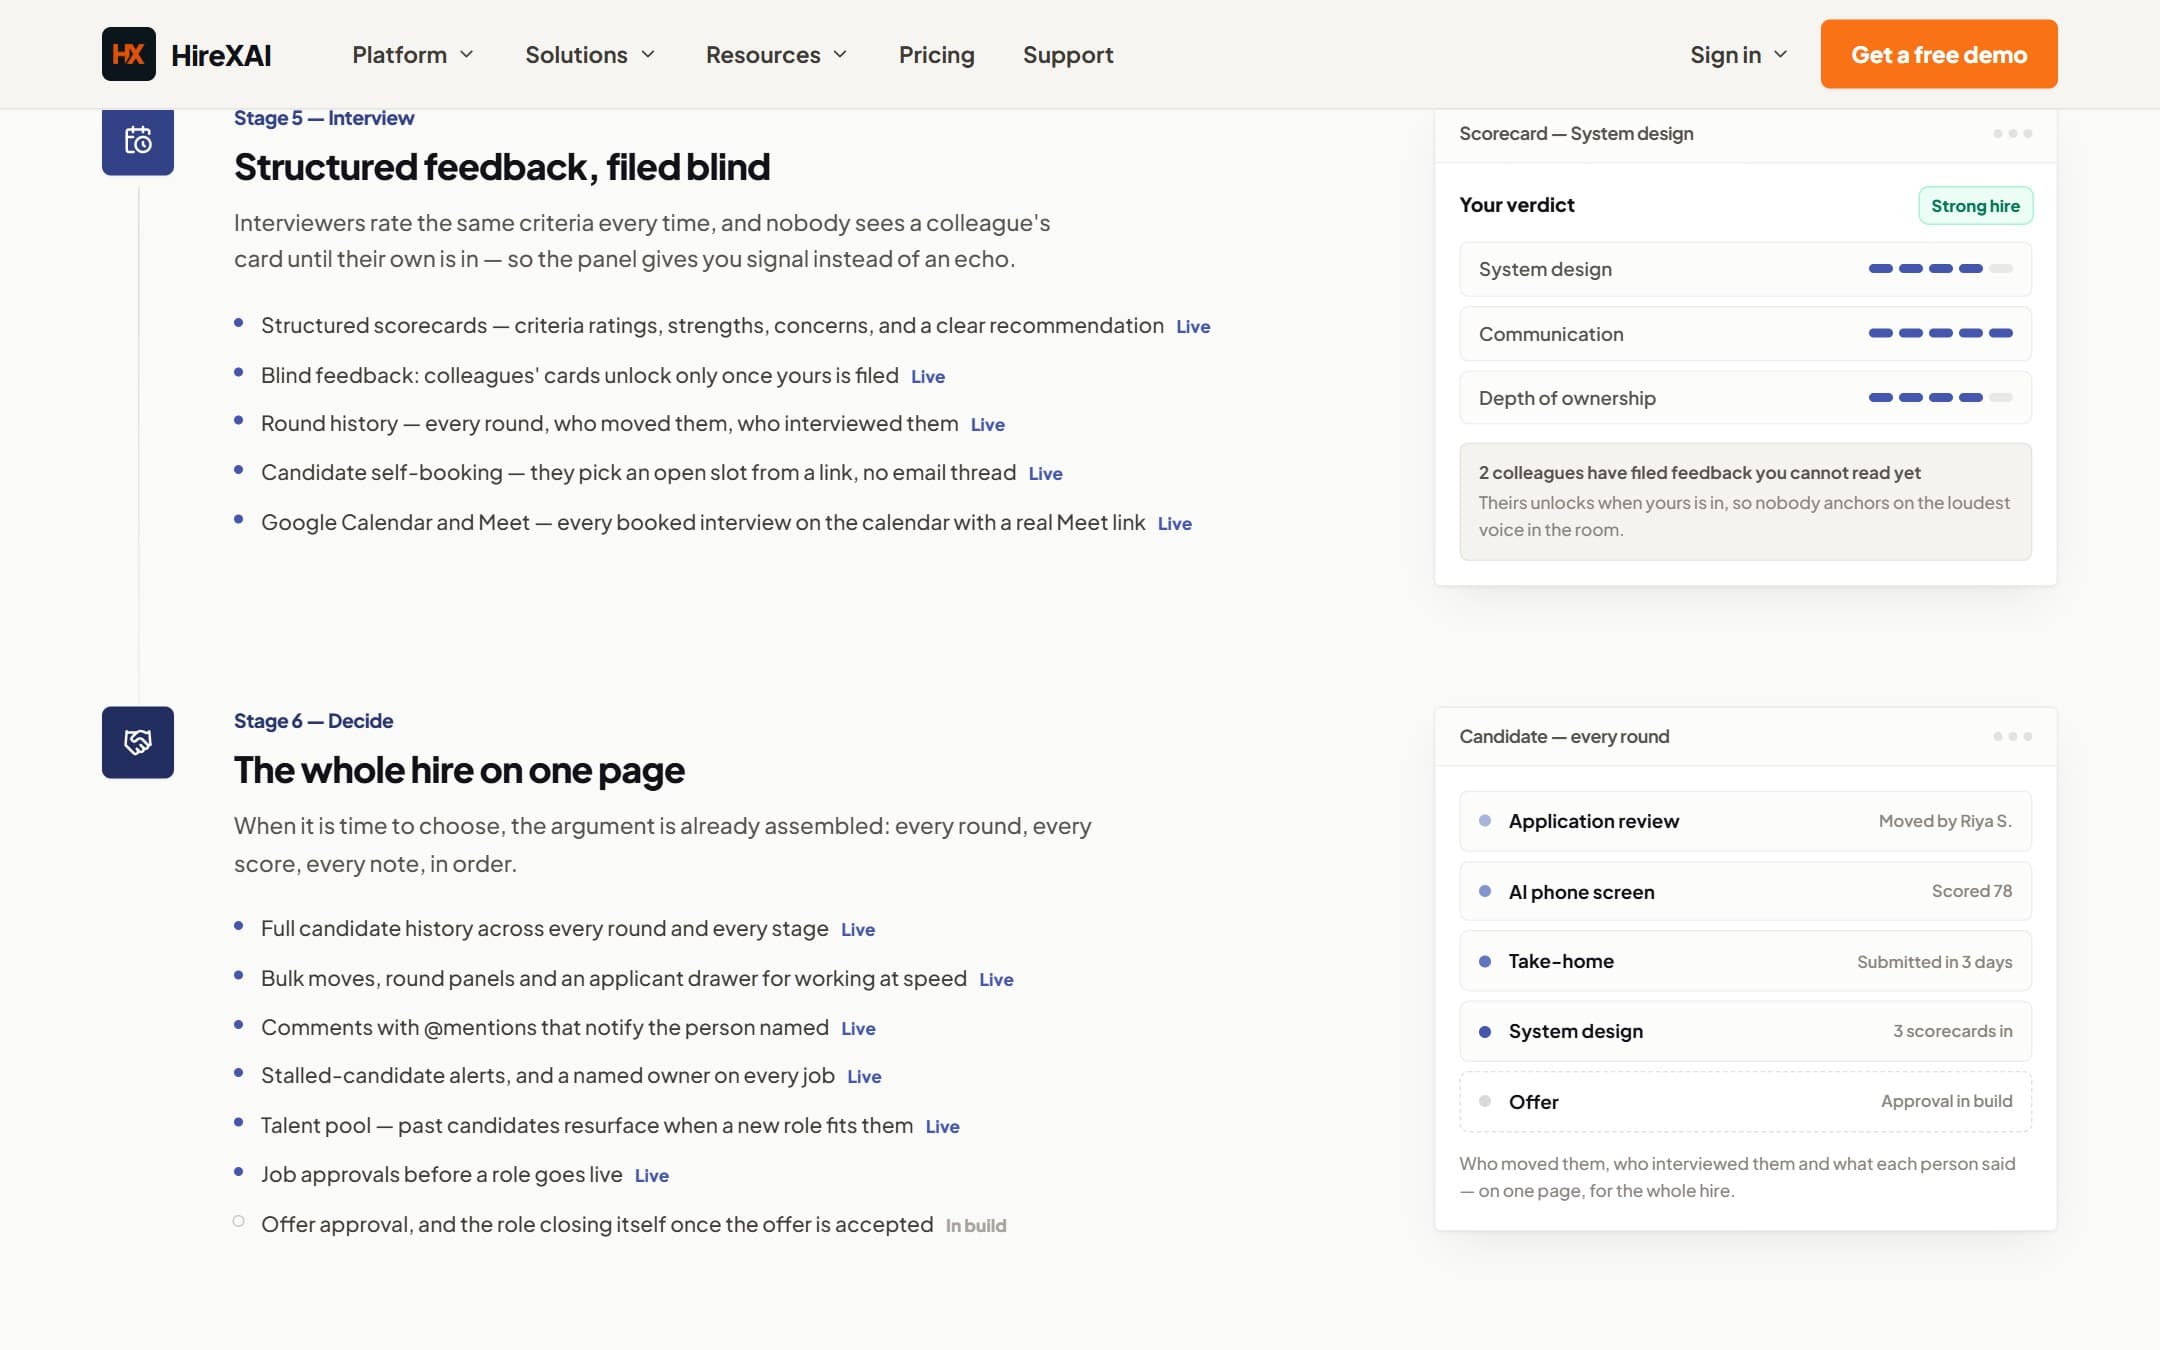Click the Depth of ownership rating bar

click(1940, 397)
